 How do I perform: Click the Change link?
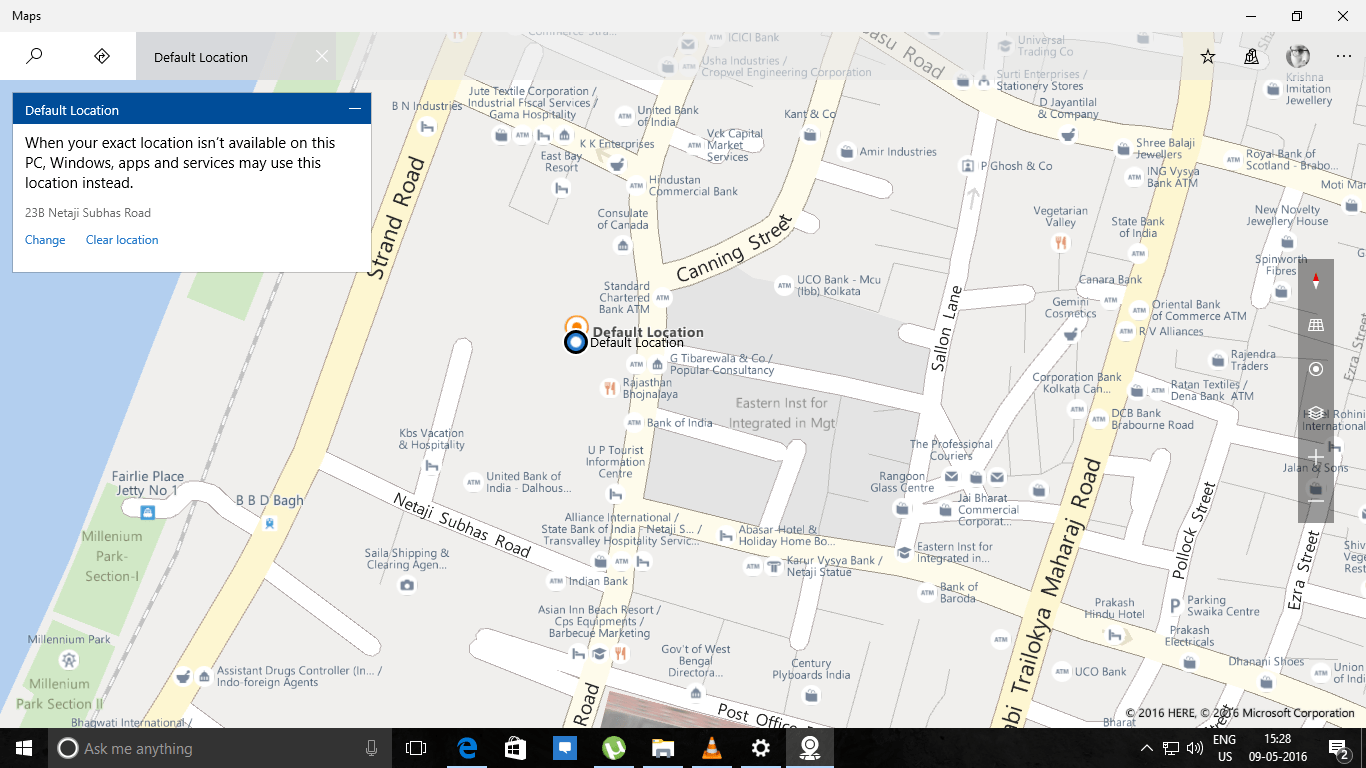tap(45, 240)
